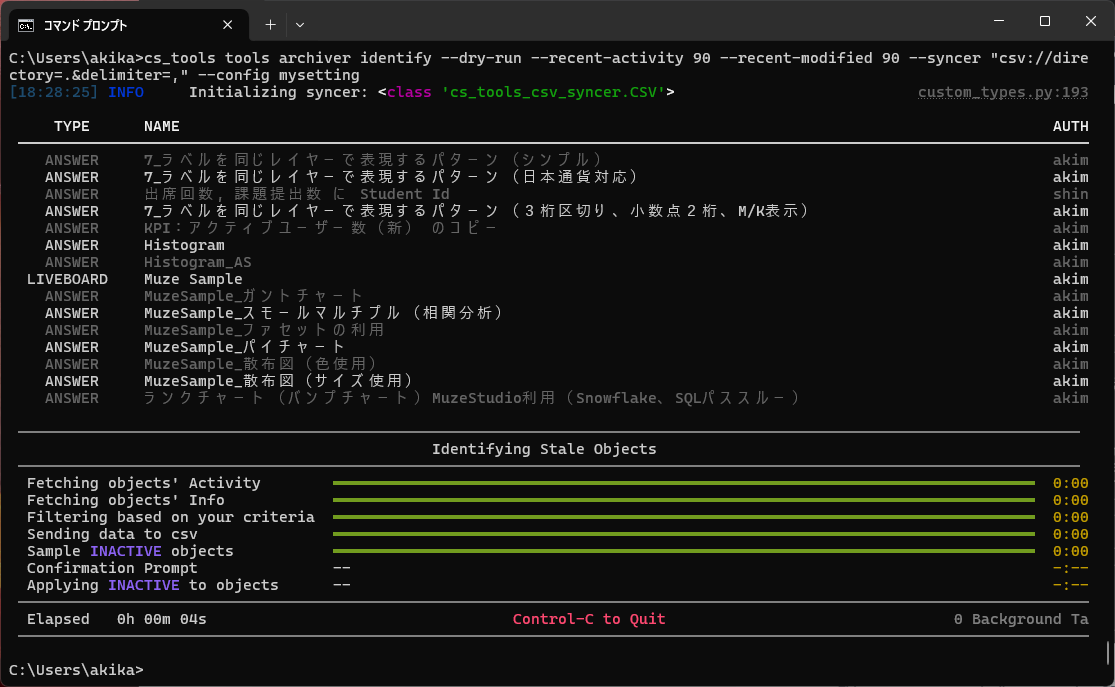Click the bottom C:\Users\akika> prompt line
The image size is (1115, 687).
[76, 669]
